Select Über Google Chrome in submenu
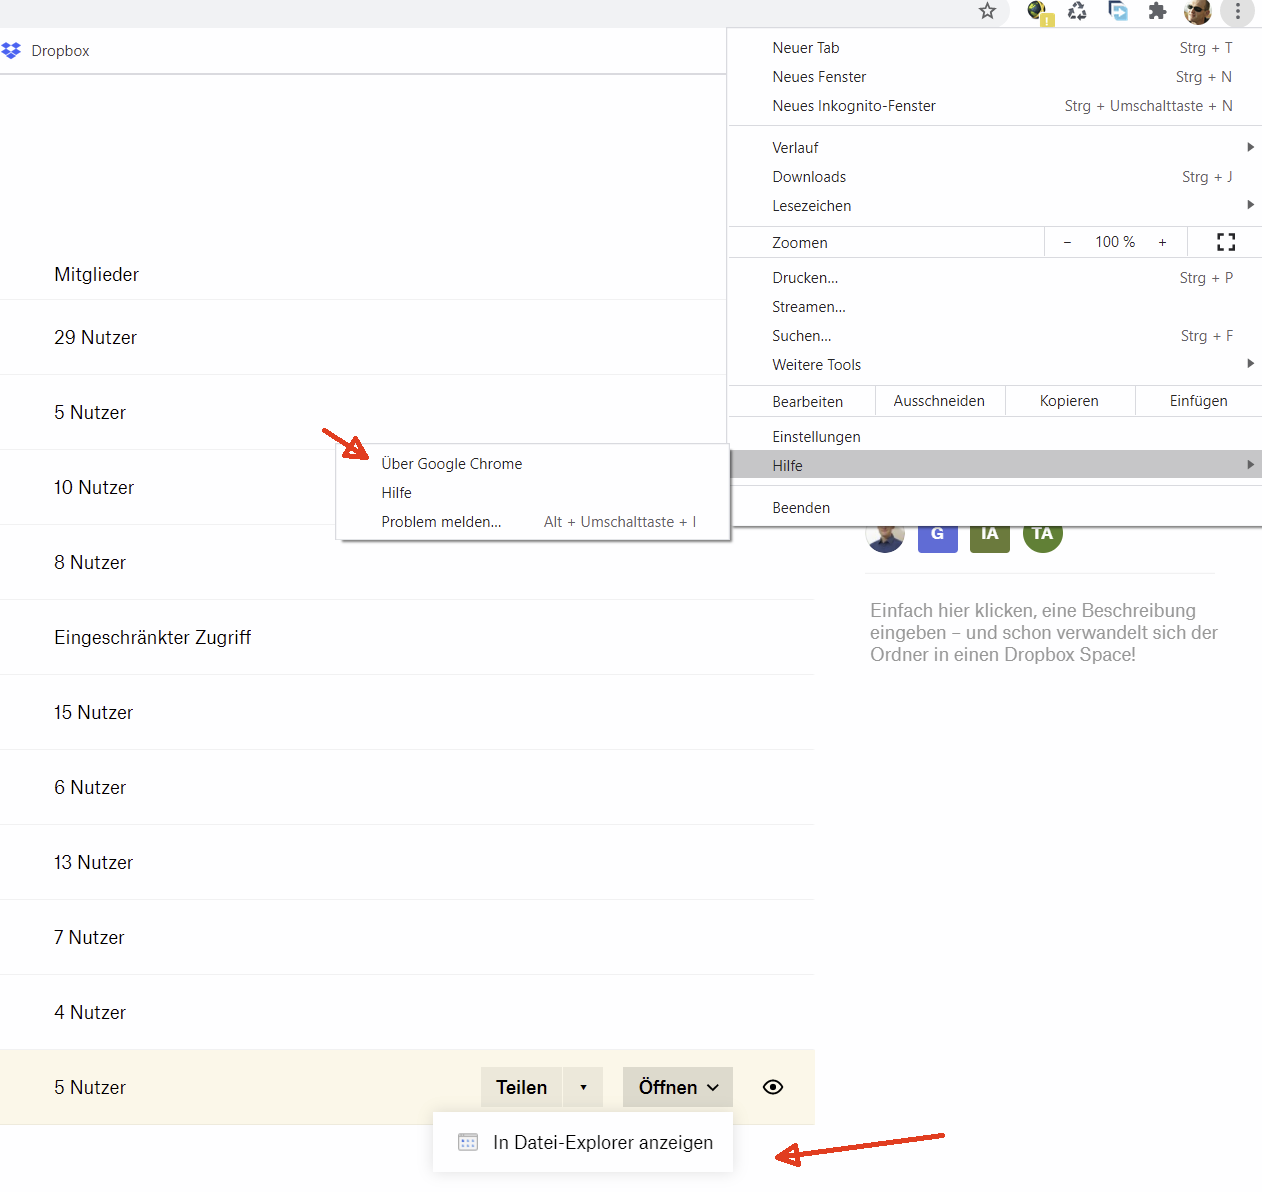 point(533,464)
